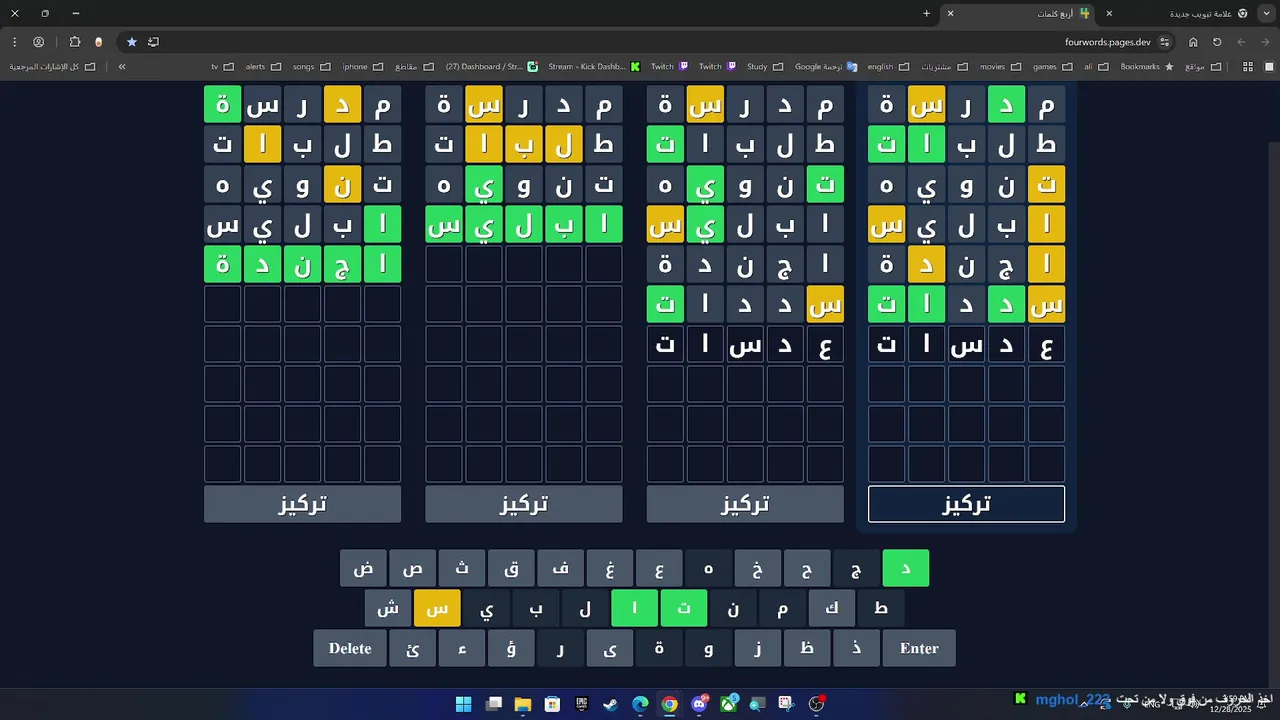This screenshot has height=720, width=1280.
Task: View site information icon beside the URL
Action: pyautogui.click(x=1165, y=42)
